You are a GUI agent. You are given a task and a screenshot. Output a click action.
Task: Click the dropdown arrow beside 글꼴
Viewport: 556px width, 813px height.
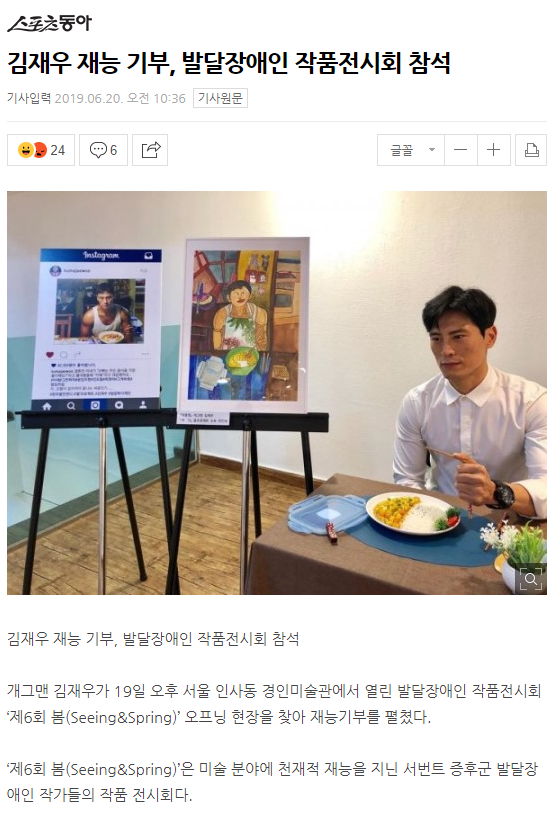click(432, 150)
